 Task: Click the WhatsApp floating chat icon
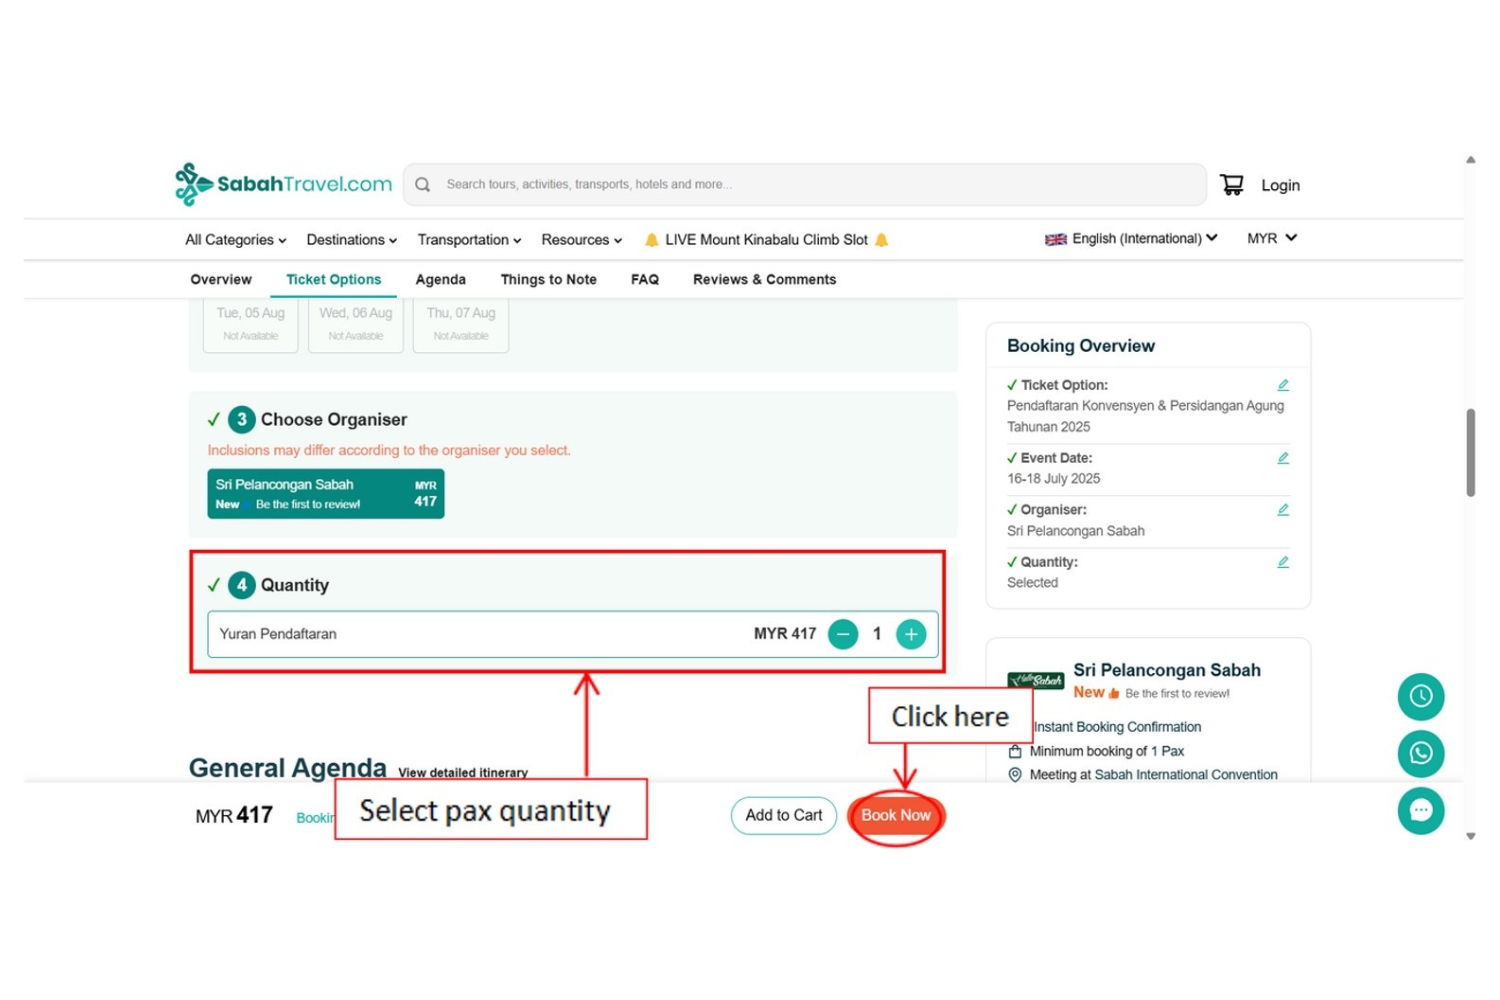coord(1420,753)
